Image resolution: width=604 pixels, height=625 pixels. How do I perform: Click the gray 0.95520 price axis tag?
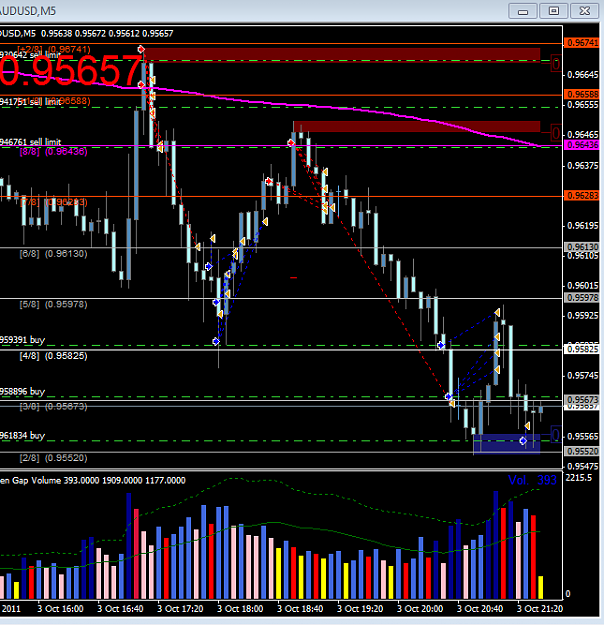click(582, 451)
